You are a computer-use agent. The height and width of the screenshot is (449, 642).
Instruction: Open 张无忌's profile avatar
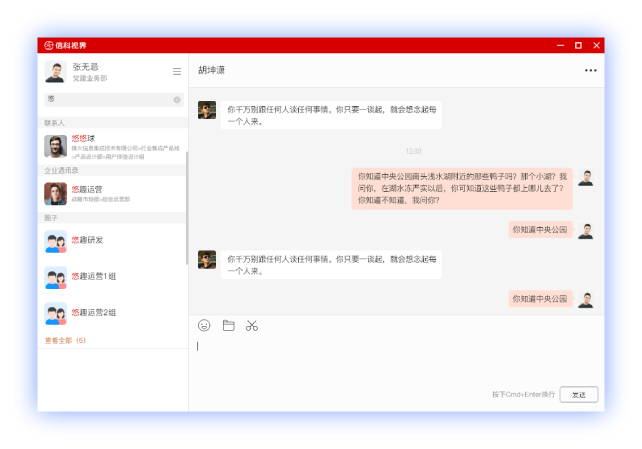click(55, 71)
